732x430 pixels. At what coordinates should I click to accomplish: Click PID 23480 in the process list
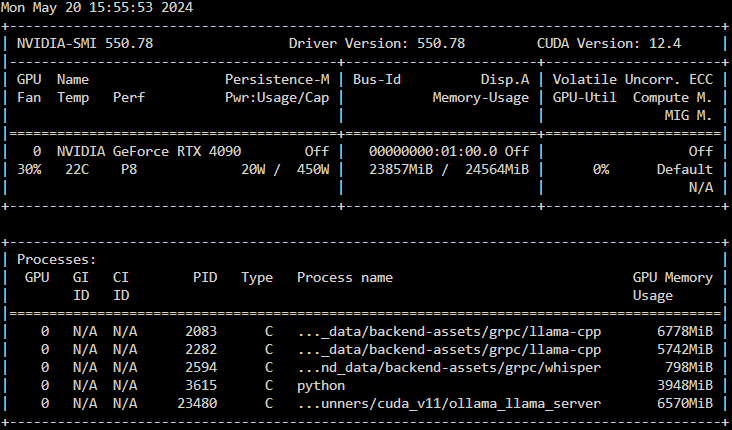click(x=197, y=404)
